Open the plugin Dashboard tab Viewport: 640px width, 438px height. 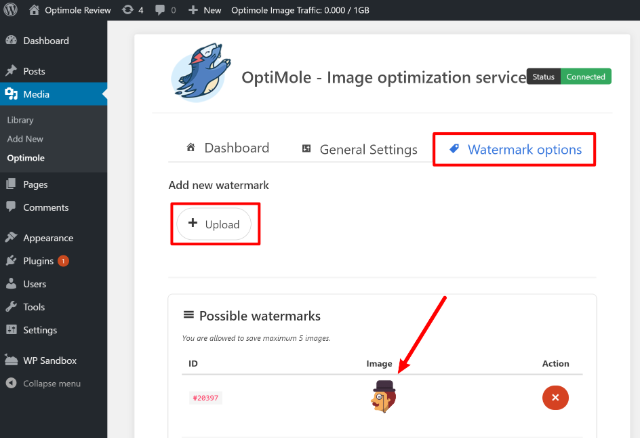point(228,148)
